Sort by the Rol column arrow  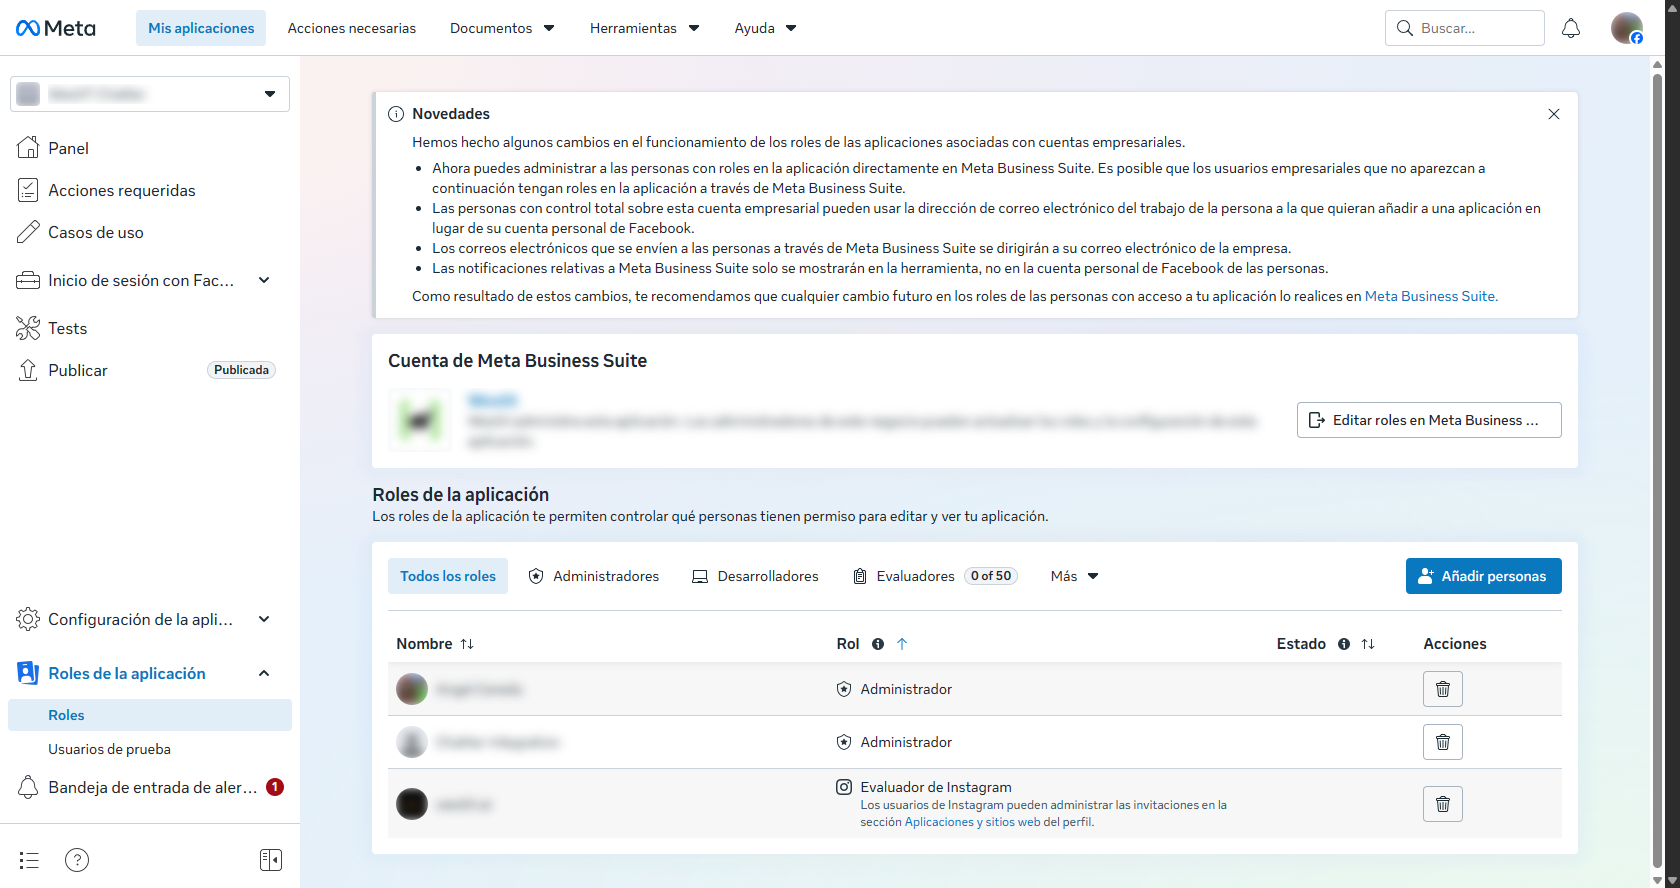coord(902,644)
